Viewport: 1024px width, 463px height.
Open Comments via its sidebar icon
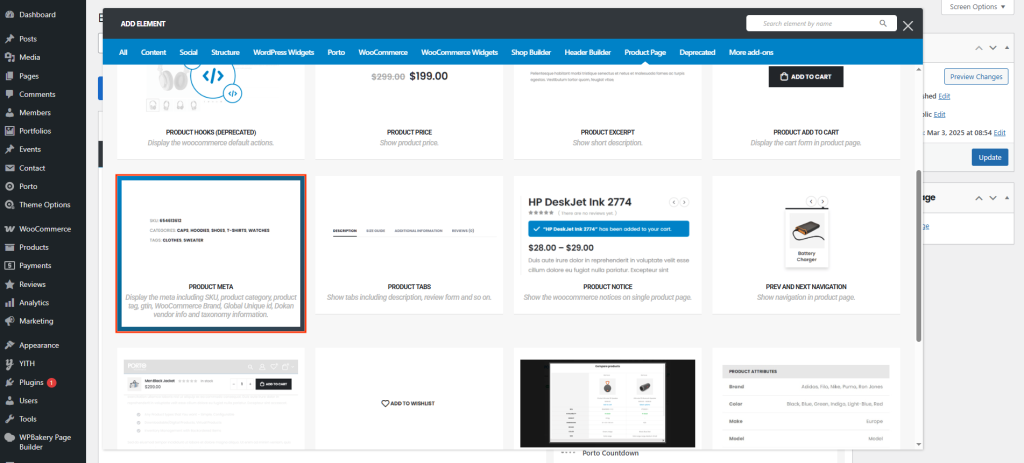[9, 94]
